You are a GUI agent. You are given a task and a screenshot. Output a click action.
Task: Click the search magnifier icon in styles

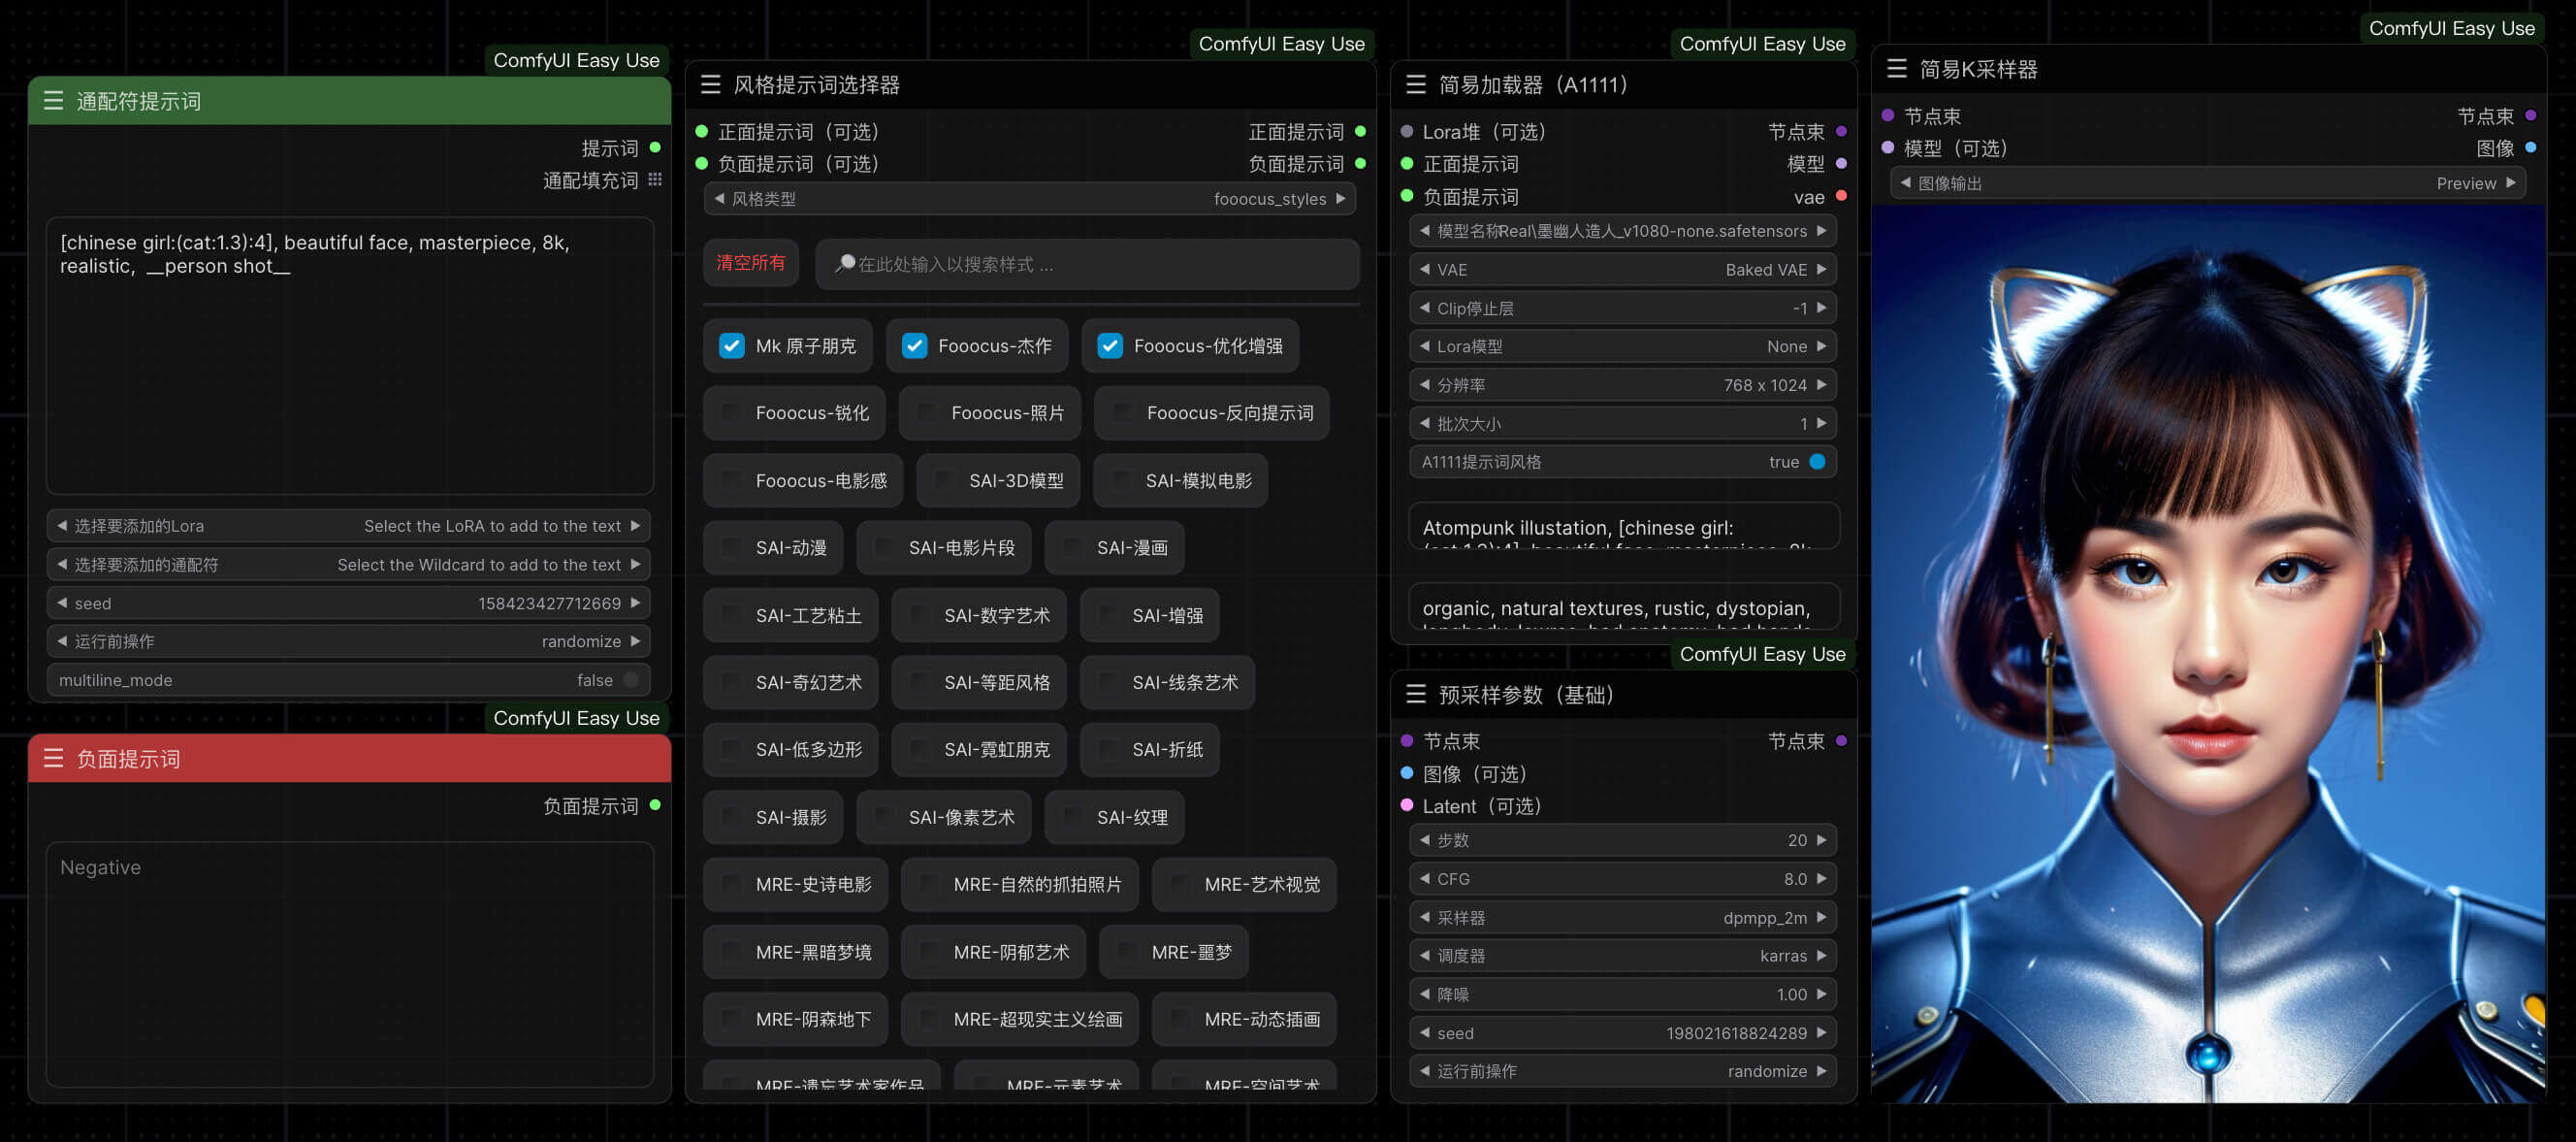point(845,263)
